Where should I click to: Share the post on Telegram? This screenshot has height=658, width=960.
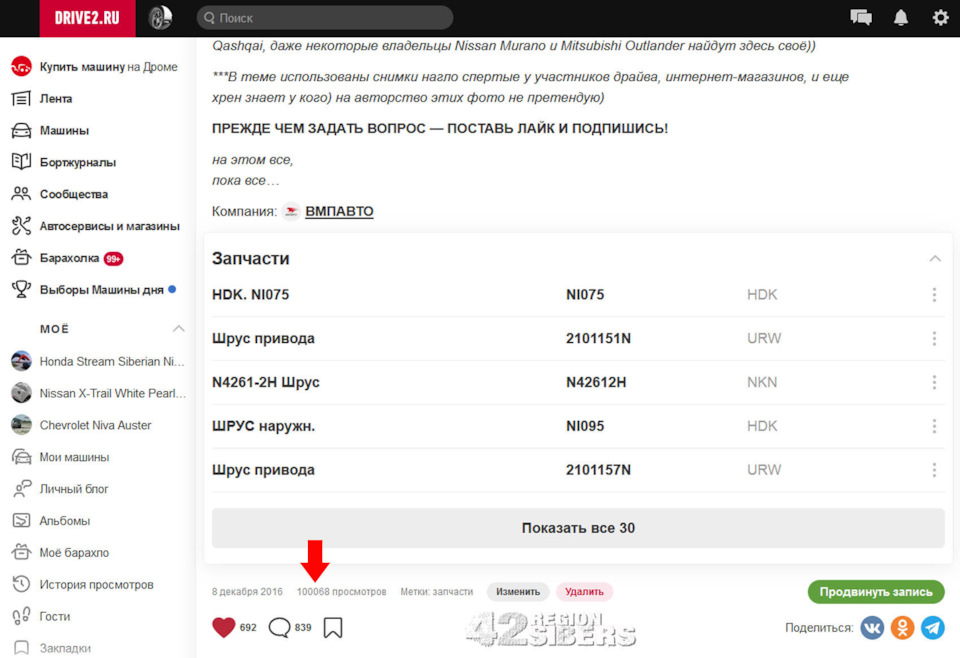(x=932, y=627)
